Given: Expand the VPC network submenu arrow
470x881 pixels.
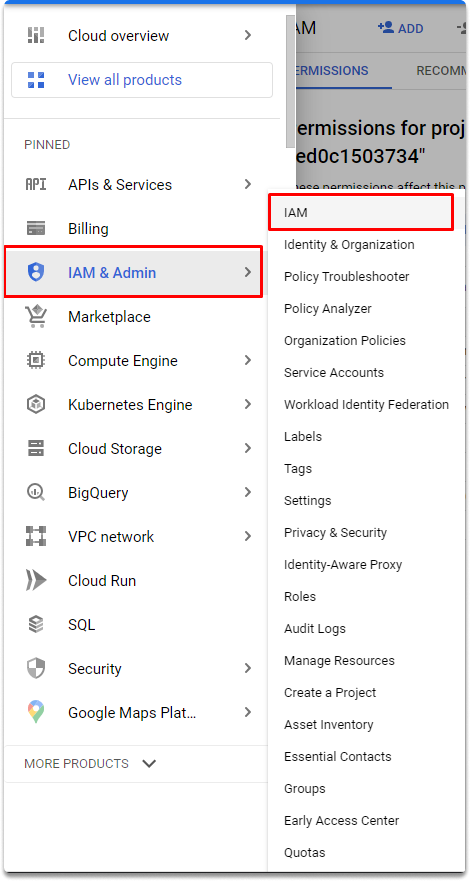Looking at the screenshot, I should pos(248,537).
